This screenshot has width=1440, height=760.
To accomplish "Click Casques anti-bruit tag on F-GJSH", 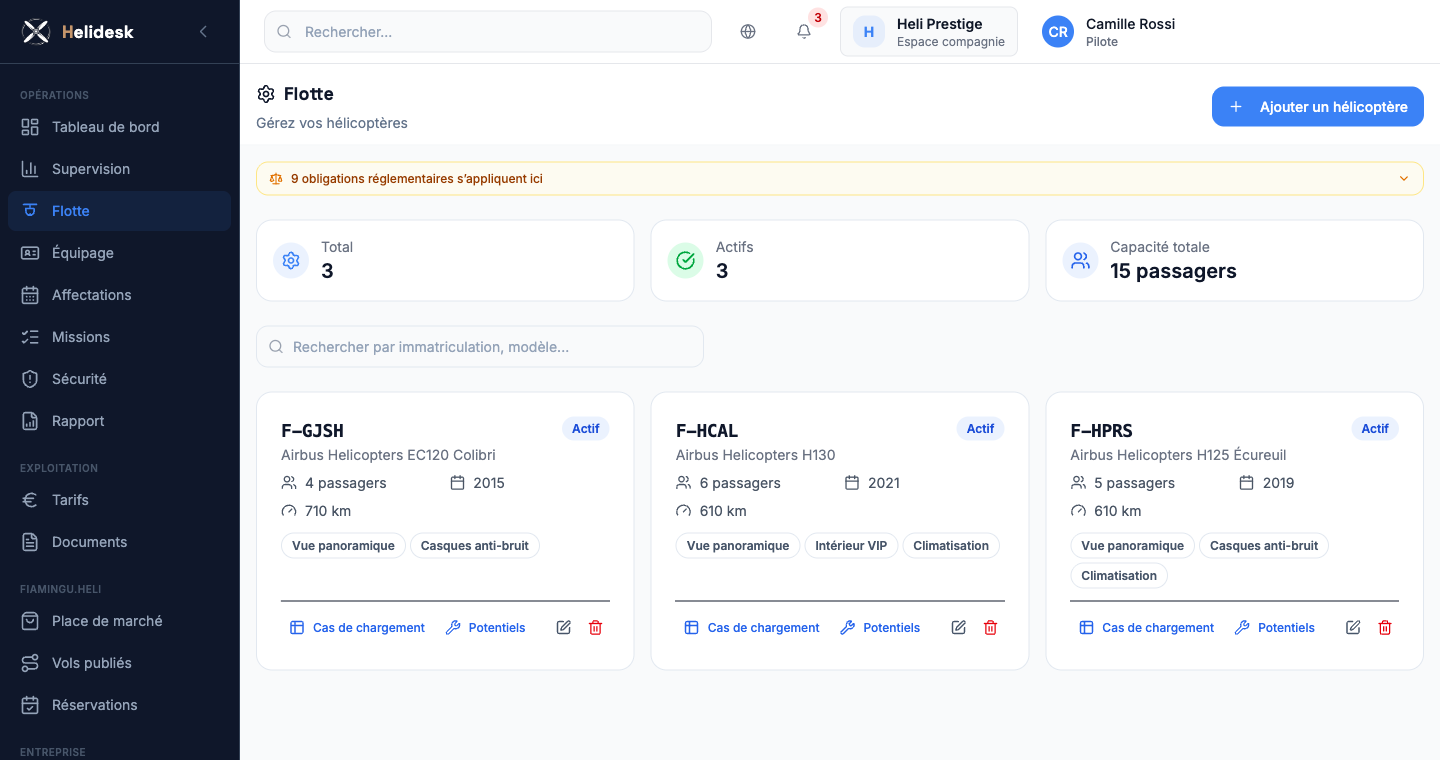I will click(x=475, y=546).
